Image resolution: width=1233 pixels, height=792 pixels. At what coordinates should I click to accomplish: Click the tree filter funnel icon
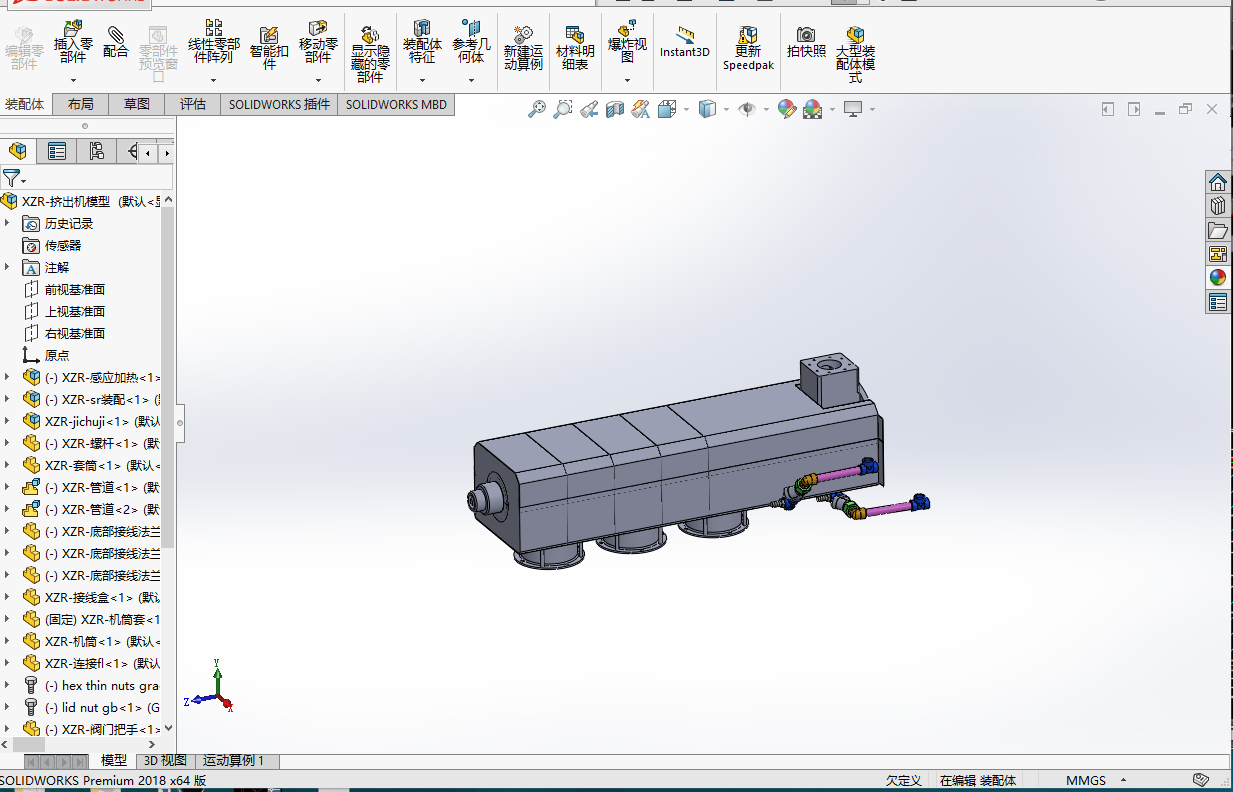tap(11, 178)
